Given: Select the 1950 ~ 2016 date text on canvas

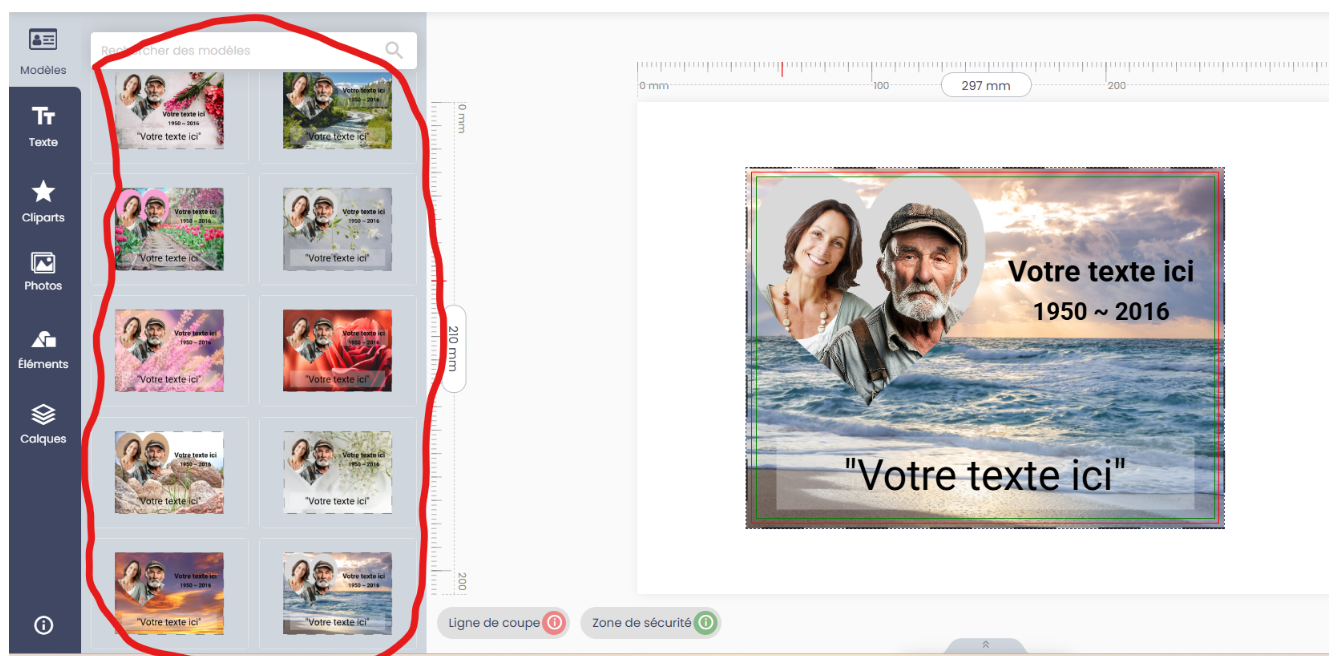Looking at the screenshot, I should [1100, 311].
